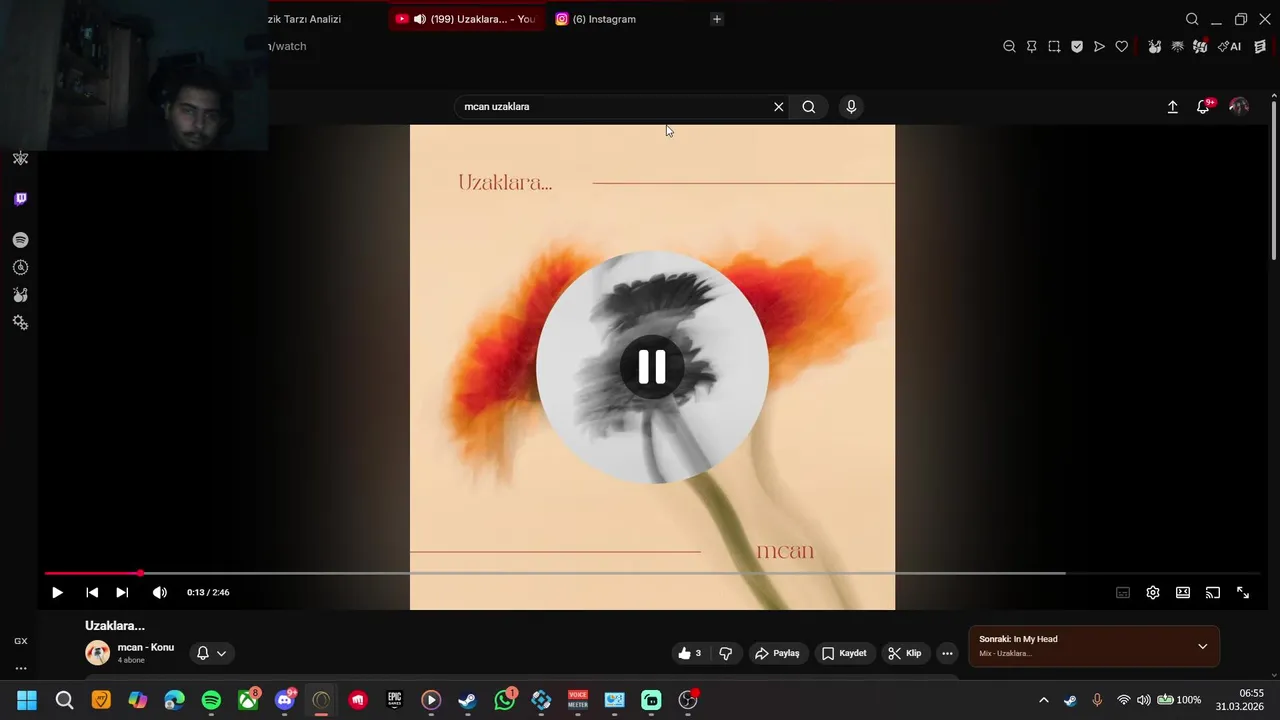Image resolution: width=1280 pixels, height=720 pixels.
Task: Clear the YouTube search text
Action: (x=779, y=107)
